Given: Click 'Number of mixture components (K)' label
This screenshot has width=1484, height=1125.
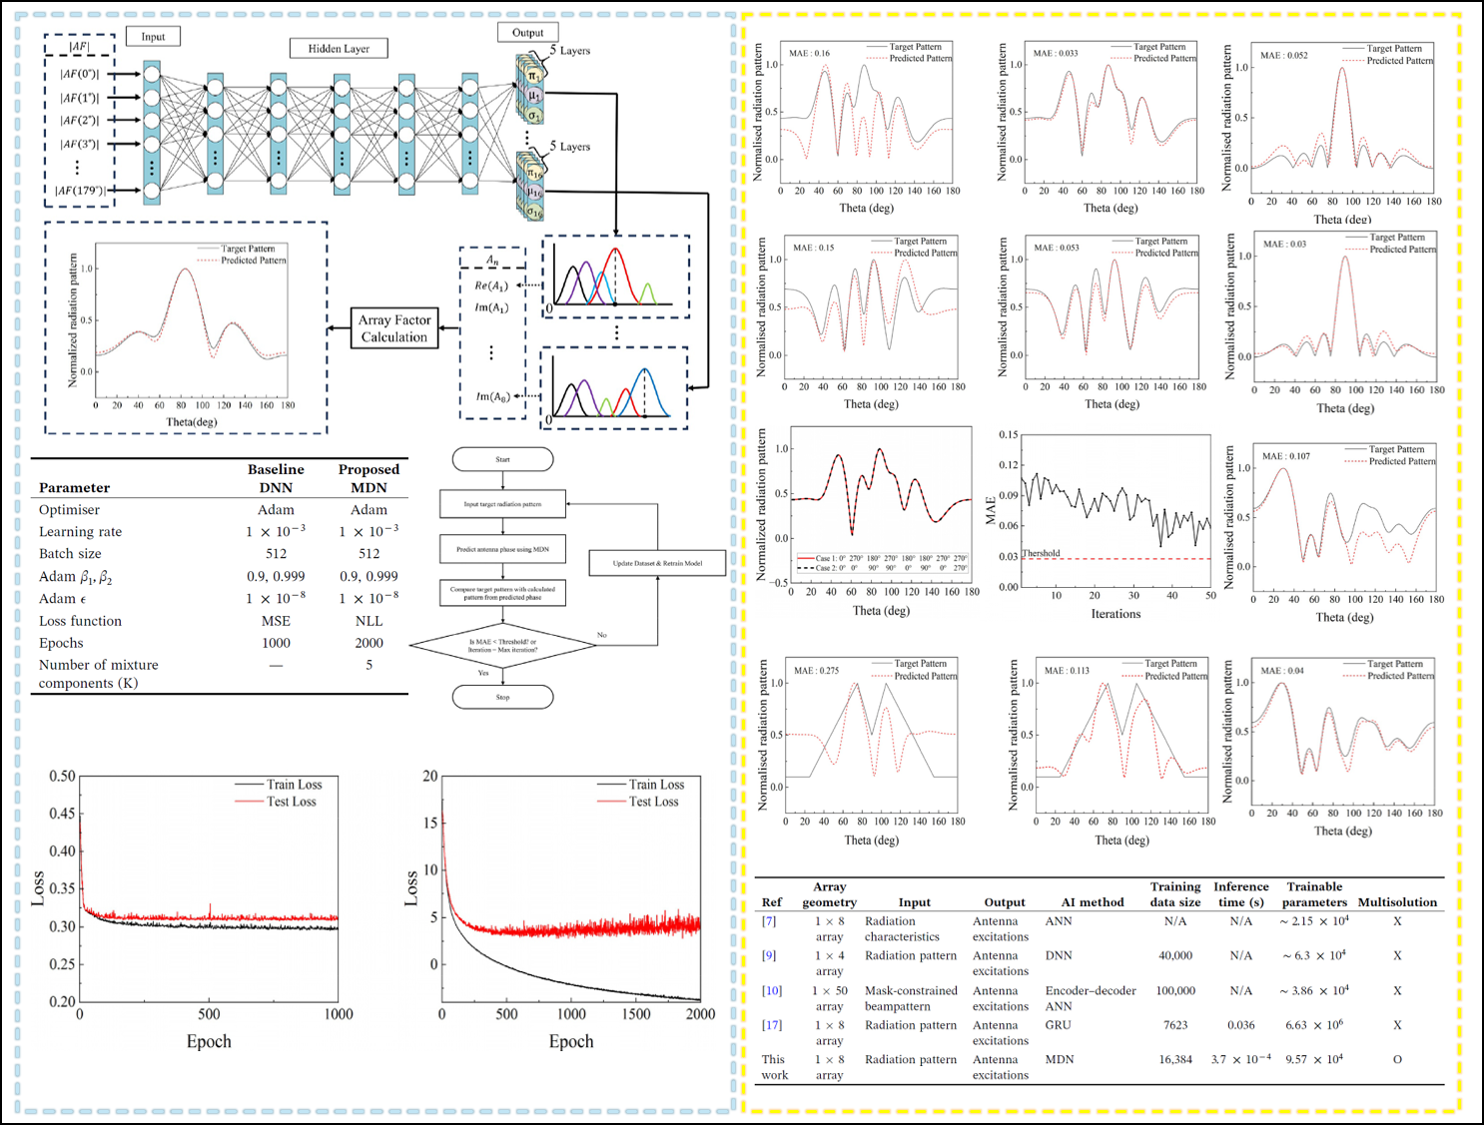Looking at the screenshot, I should pyautogui.click(x=98, y=674).
